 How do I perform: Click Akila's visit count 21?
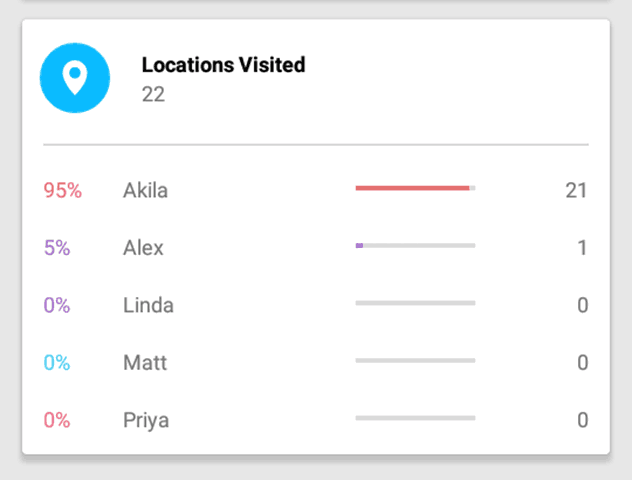point(576,190)
